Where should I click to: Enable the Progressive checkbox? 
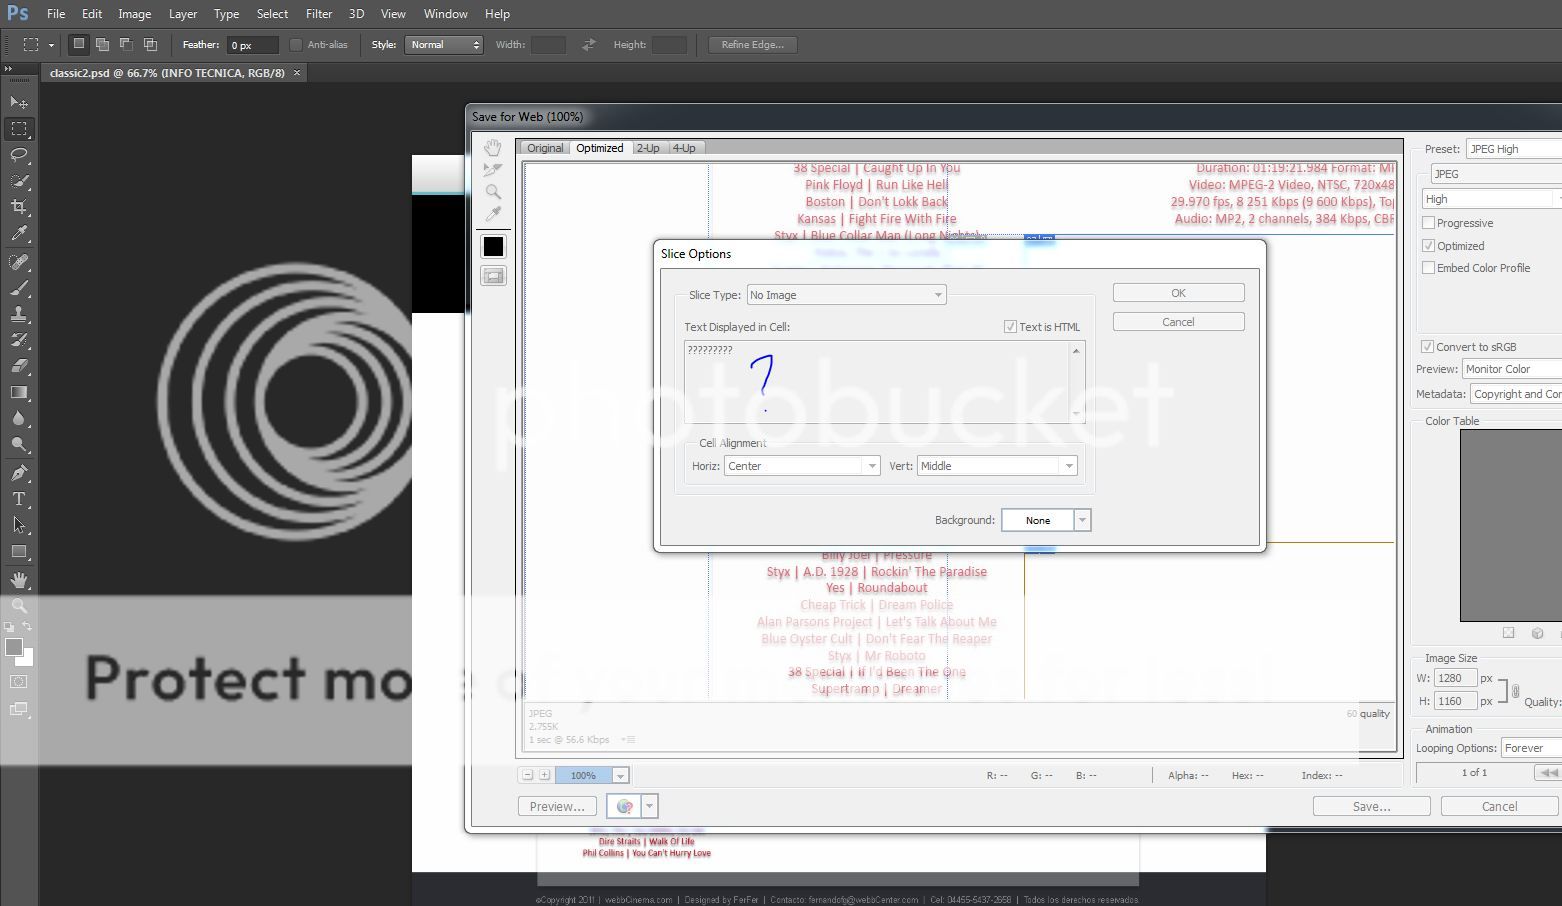1428,223
